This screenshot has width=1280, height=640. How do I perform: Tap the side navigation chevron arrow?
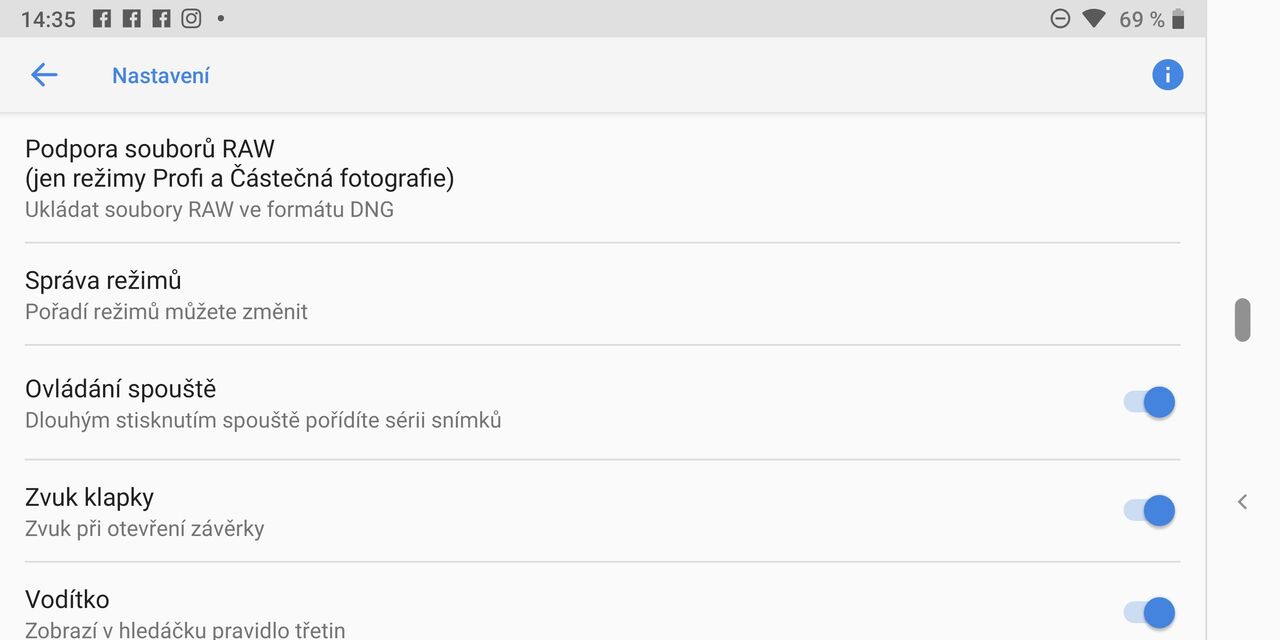pyautogui.click(x=1242, y=502)
